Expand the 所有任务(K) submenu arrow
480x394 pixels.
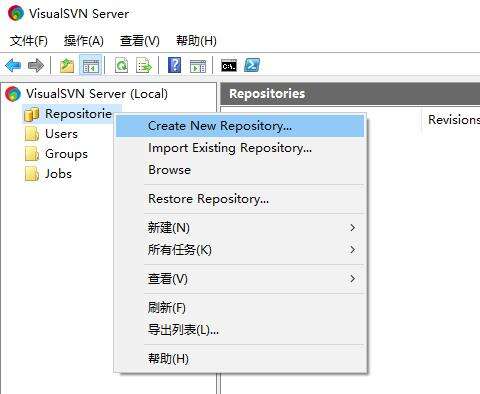coord(353,250)
